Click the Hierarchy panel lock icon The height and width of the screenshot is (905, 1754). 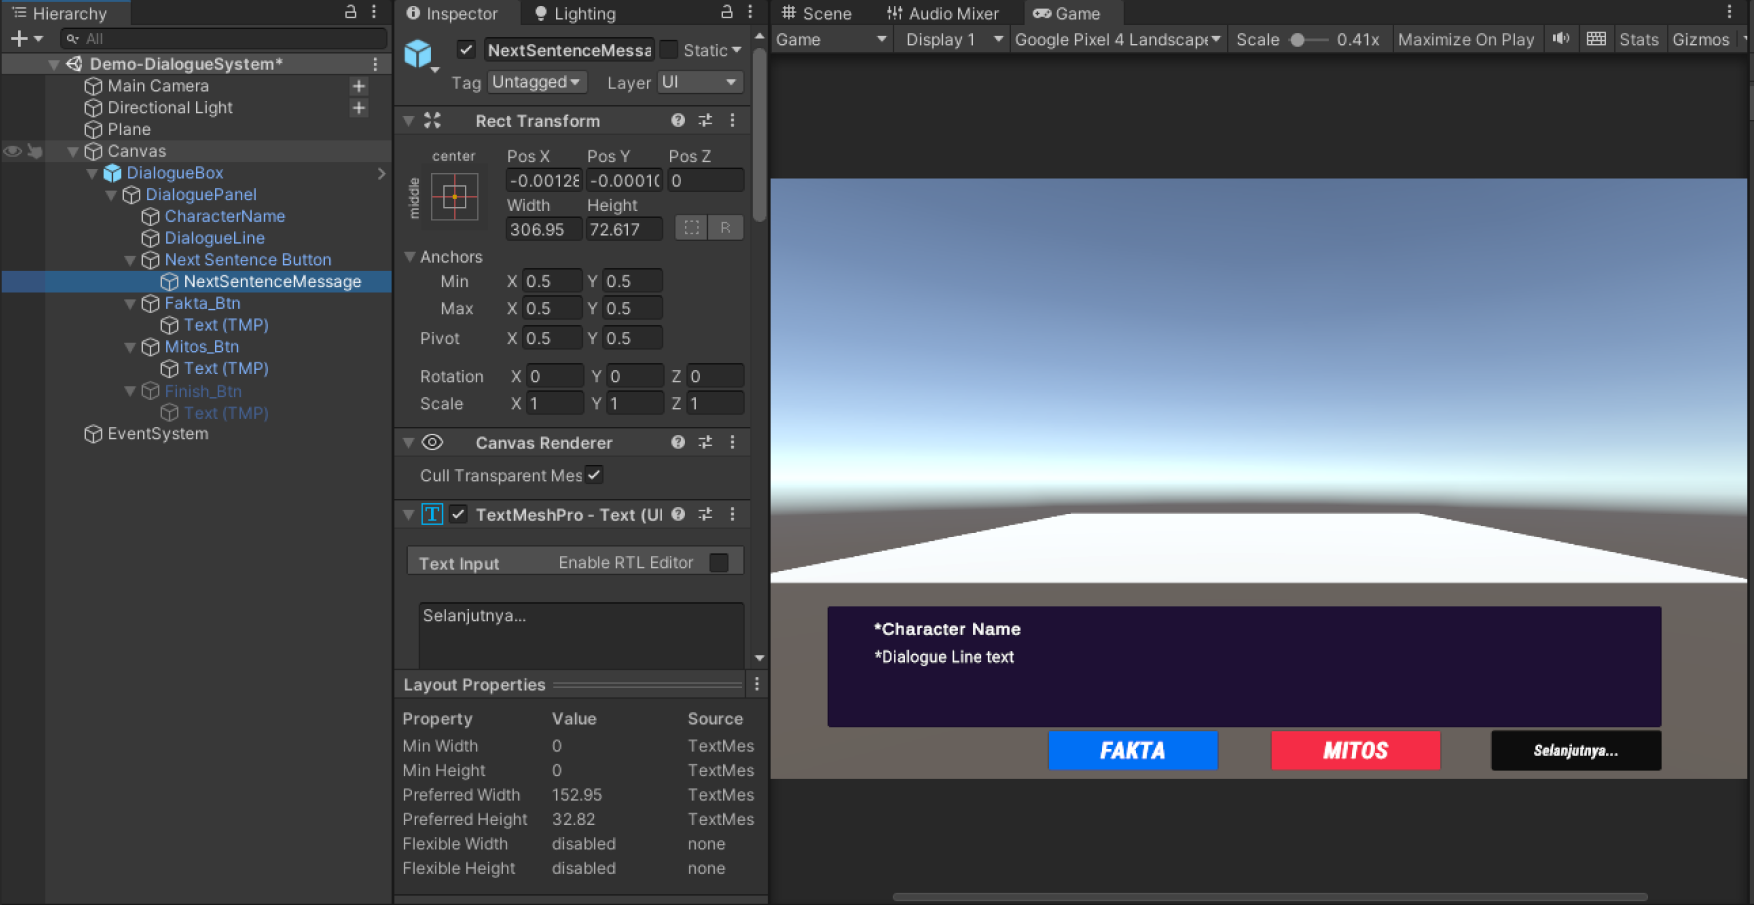click(x=350, y=12)
